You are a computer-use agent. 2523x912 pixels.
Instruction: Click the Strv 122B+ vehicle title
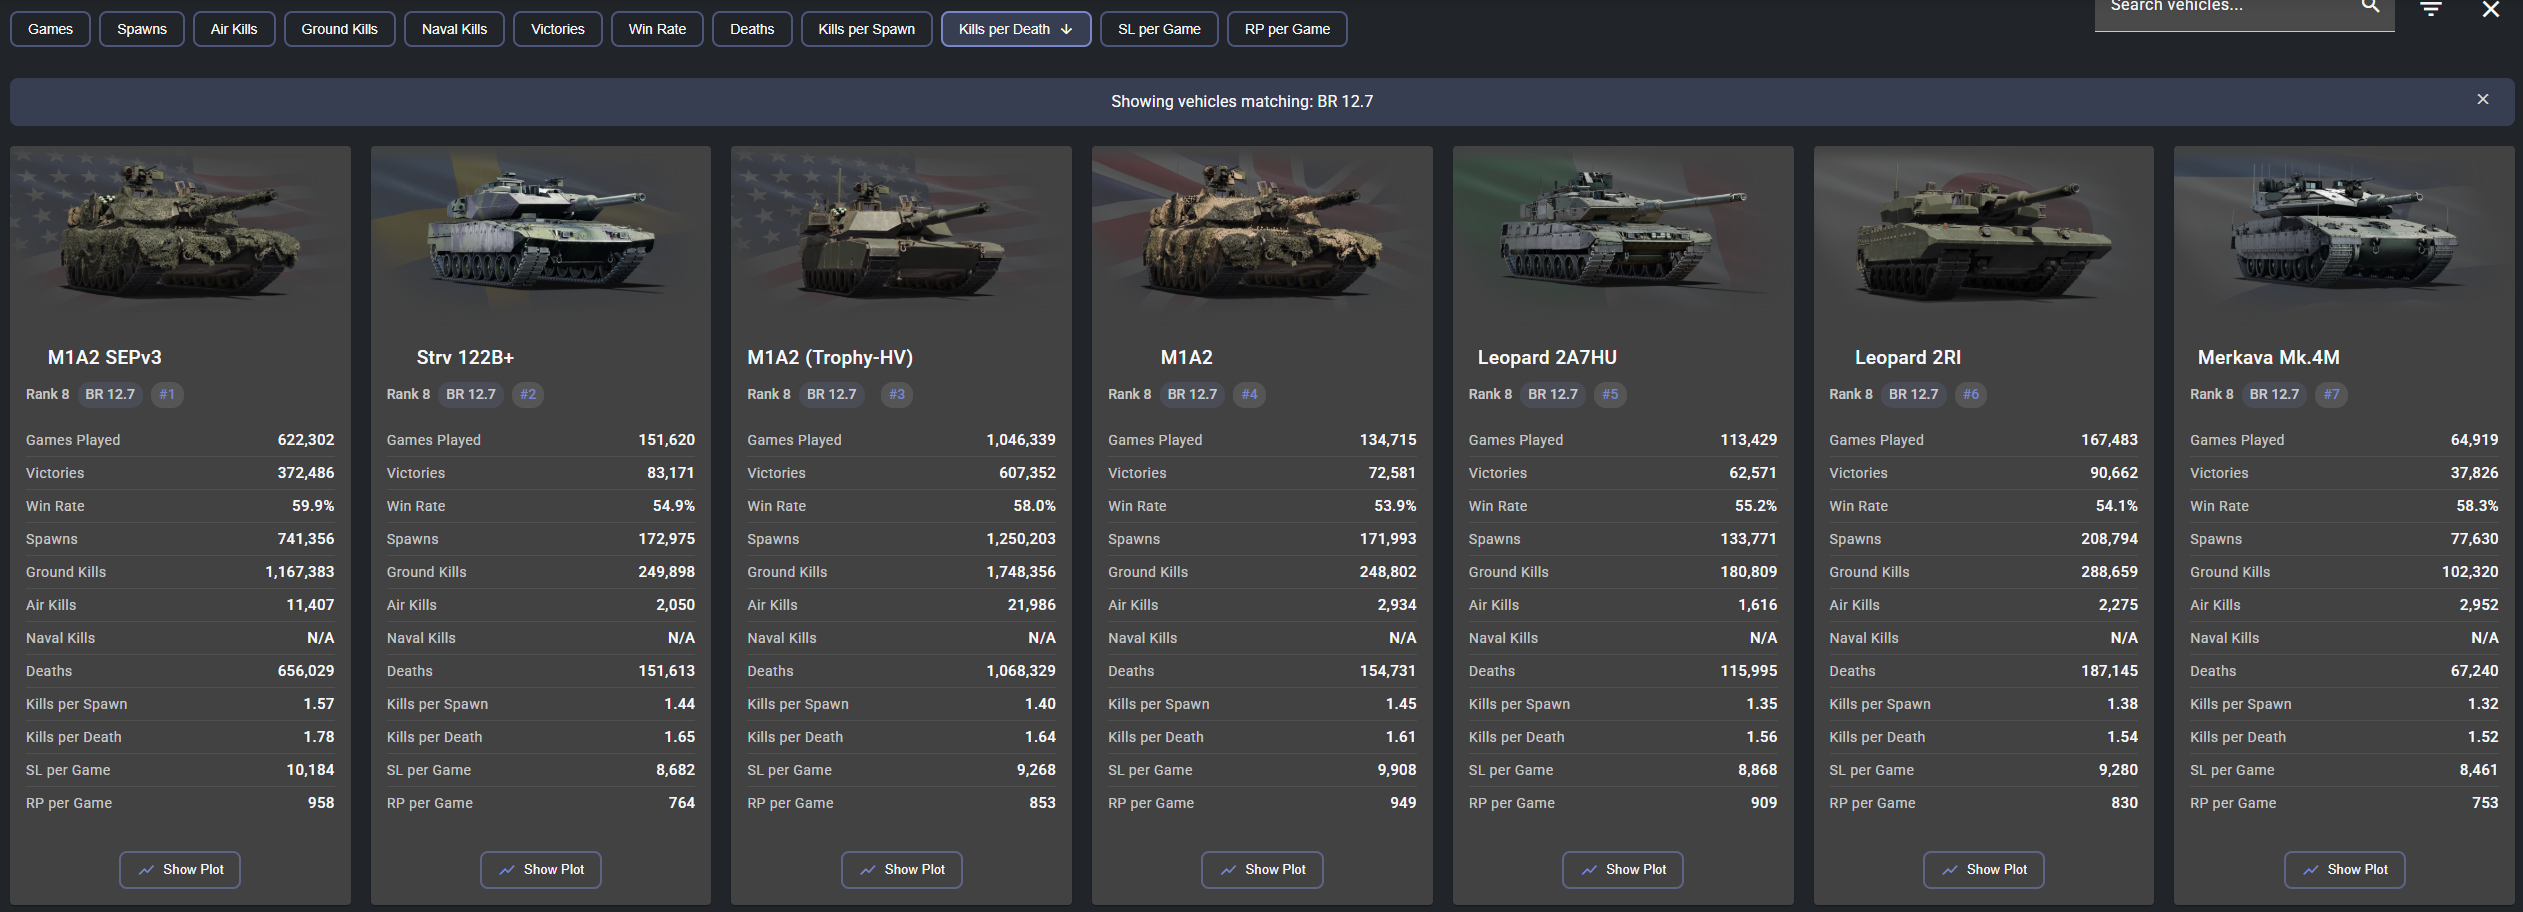pos(465,357)
